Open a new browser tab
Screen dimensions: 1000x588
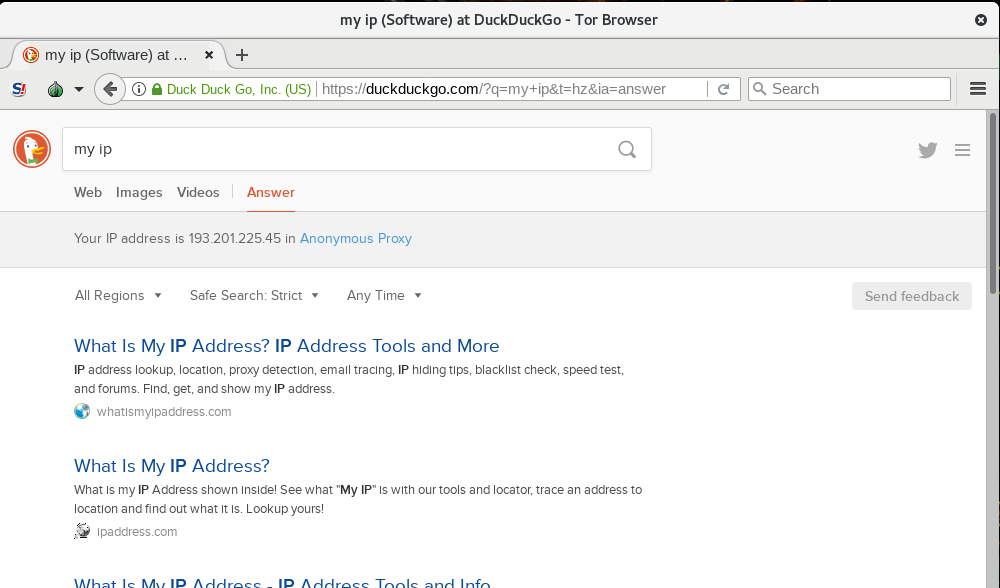point(242,55)
